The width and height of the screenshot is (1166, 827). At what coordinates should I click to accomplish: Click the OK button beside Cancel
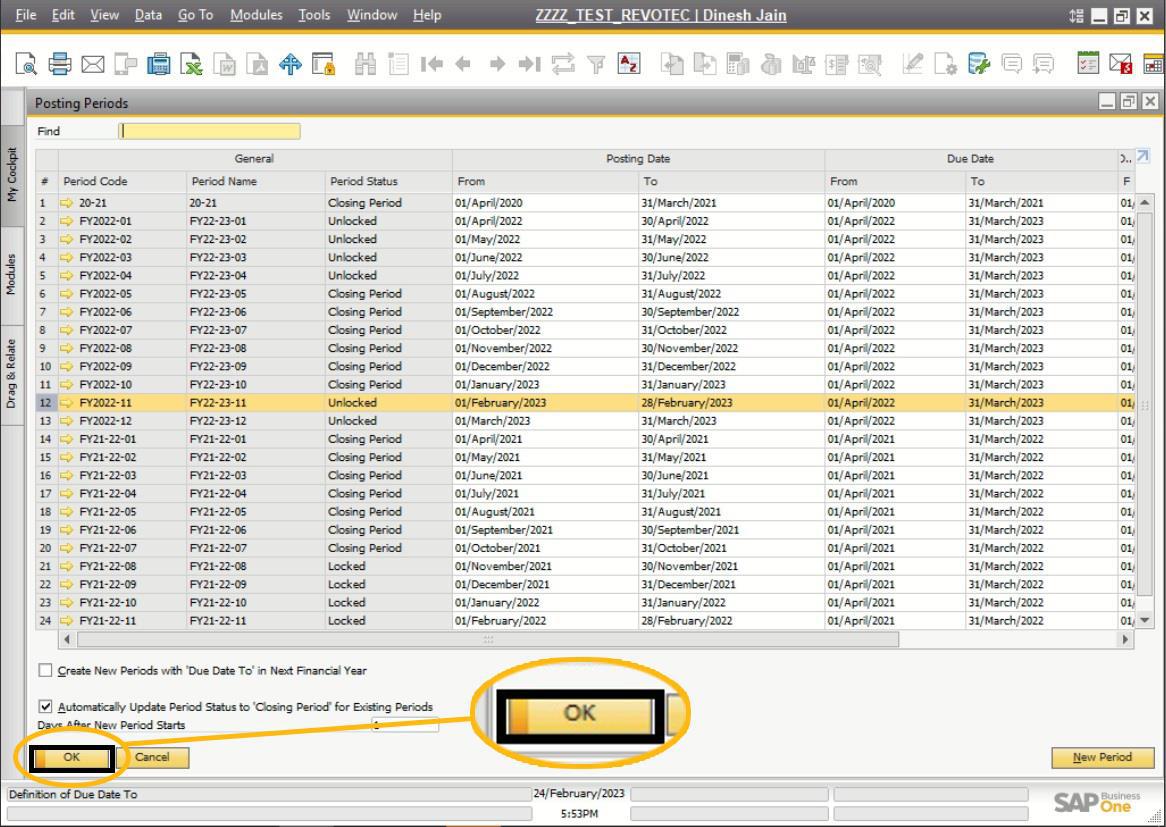[x=71, y=757]
